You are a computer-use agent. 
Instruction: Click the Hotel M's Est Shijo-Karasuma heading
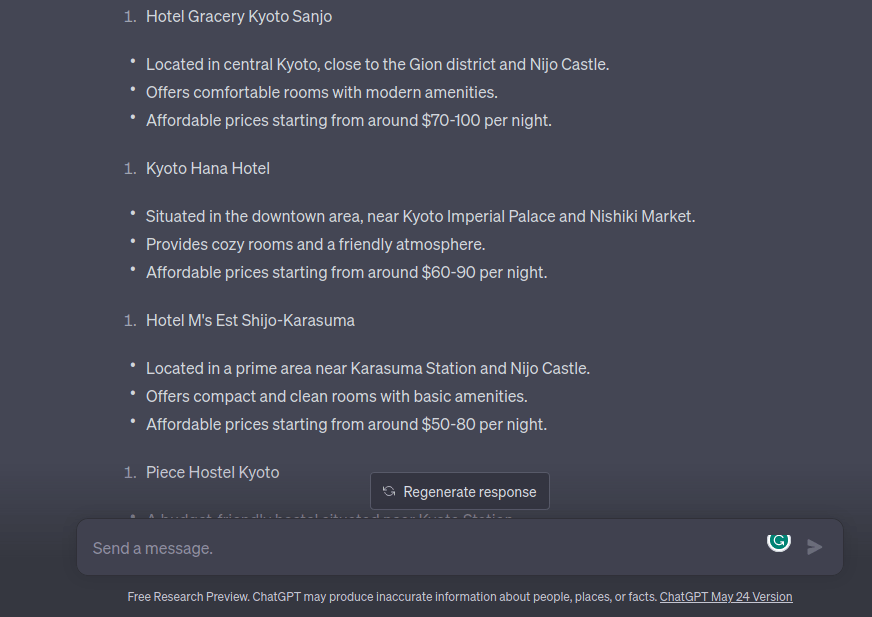coord(250,320)
